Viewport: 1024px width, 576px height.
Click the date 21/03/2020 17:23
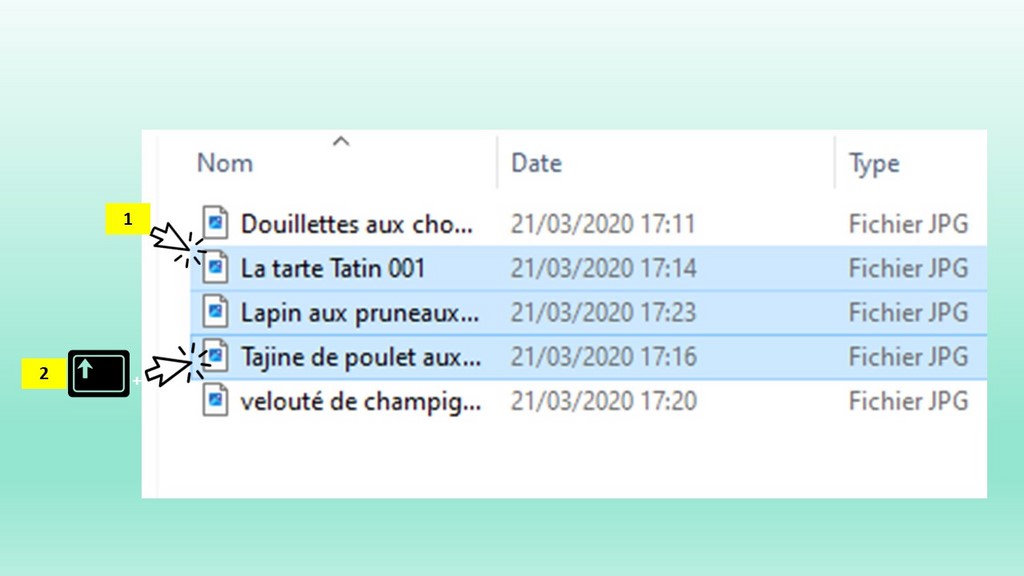coord(603,312)
